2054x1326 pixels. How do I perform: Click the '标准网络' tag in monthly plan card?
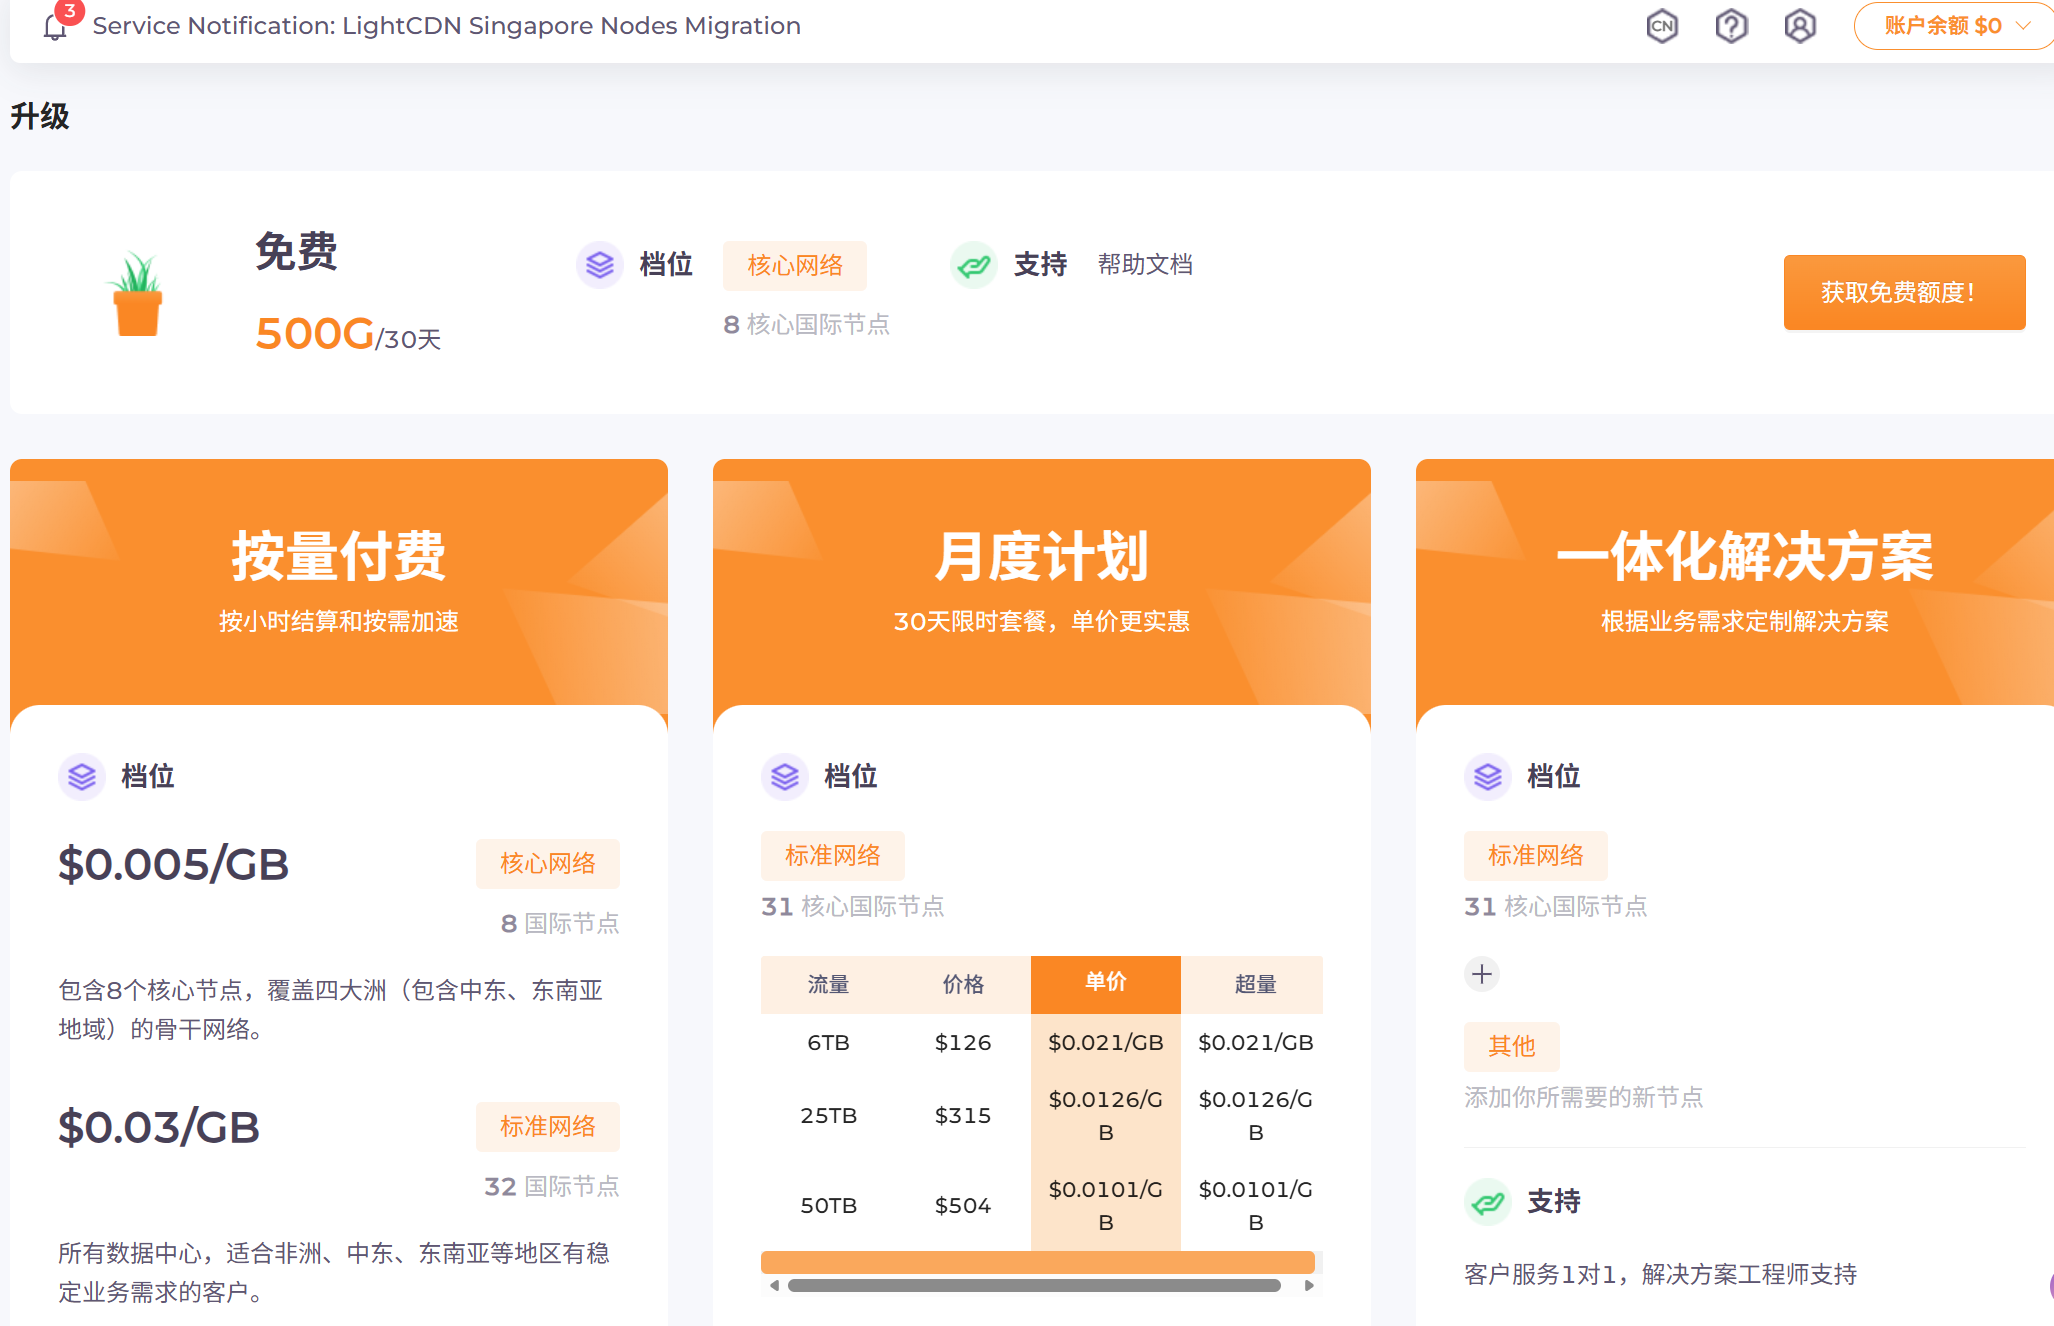tap(832, 856)
